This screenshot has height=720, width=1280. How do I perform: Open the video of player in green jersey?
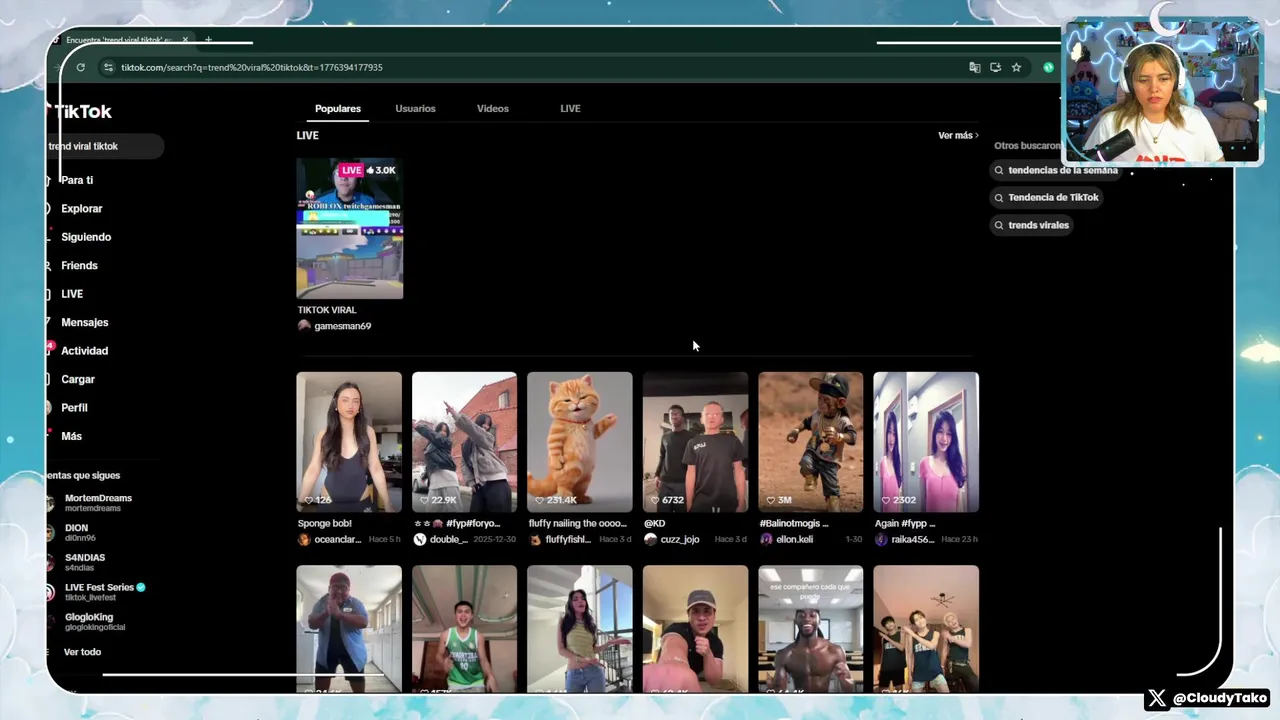coord(464,629)
